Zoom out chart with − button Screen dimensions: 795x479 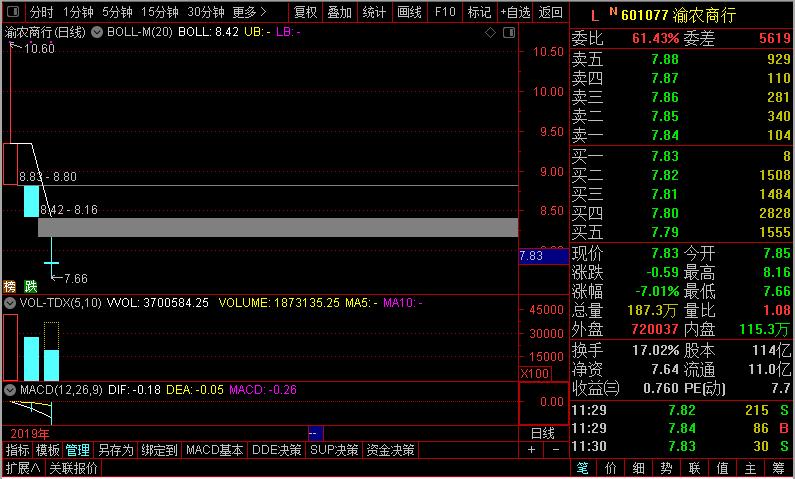click(556, 450)
